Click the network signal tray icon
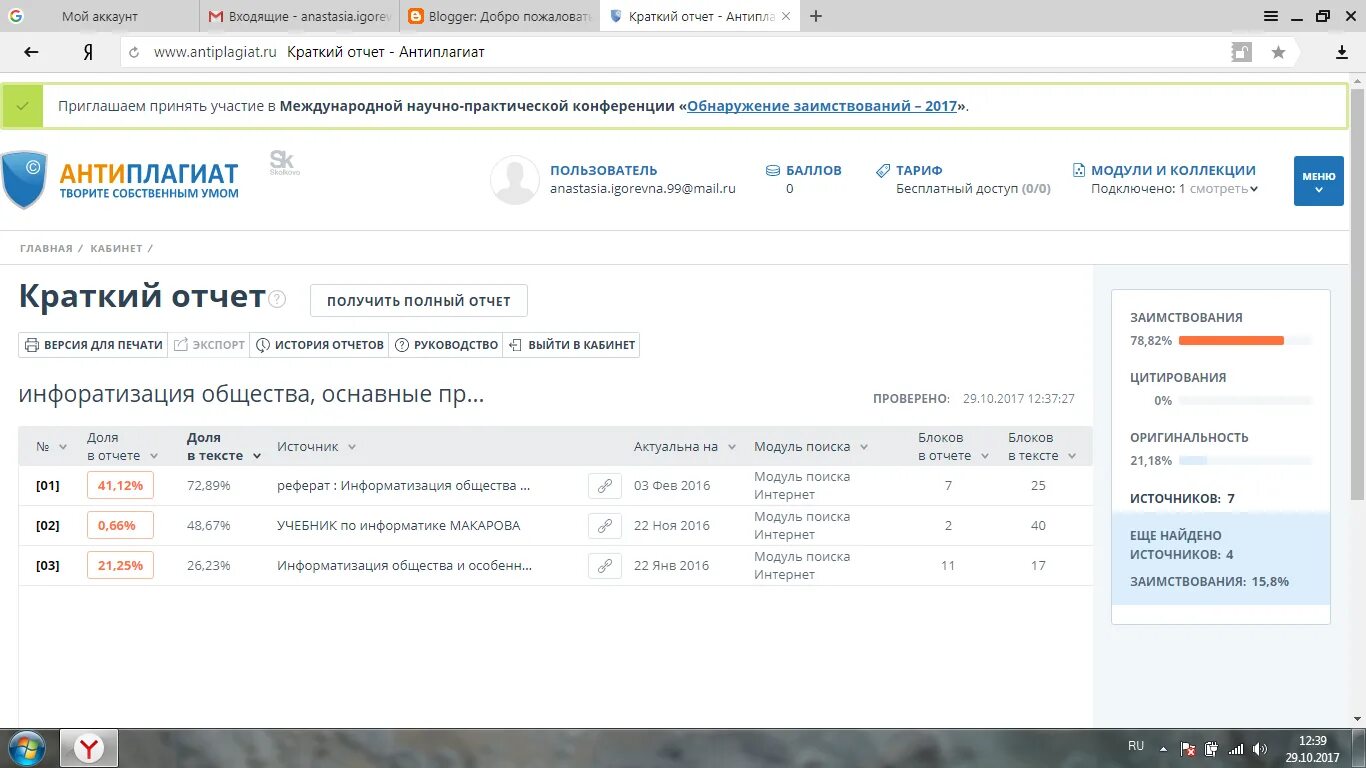1366x768 pixels. point(1236,748)
